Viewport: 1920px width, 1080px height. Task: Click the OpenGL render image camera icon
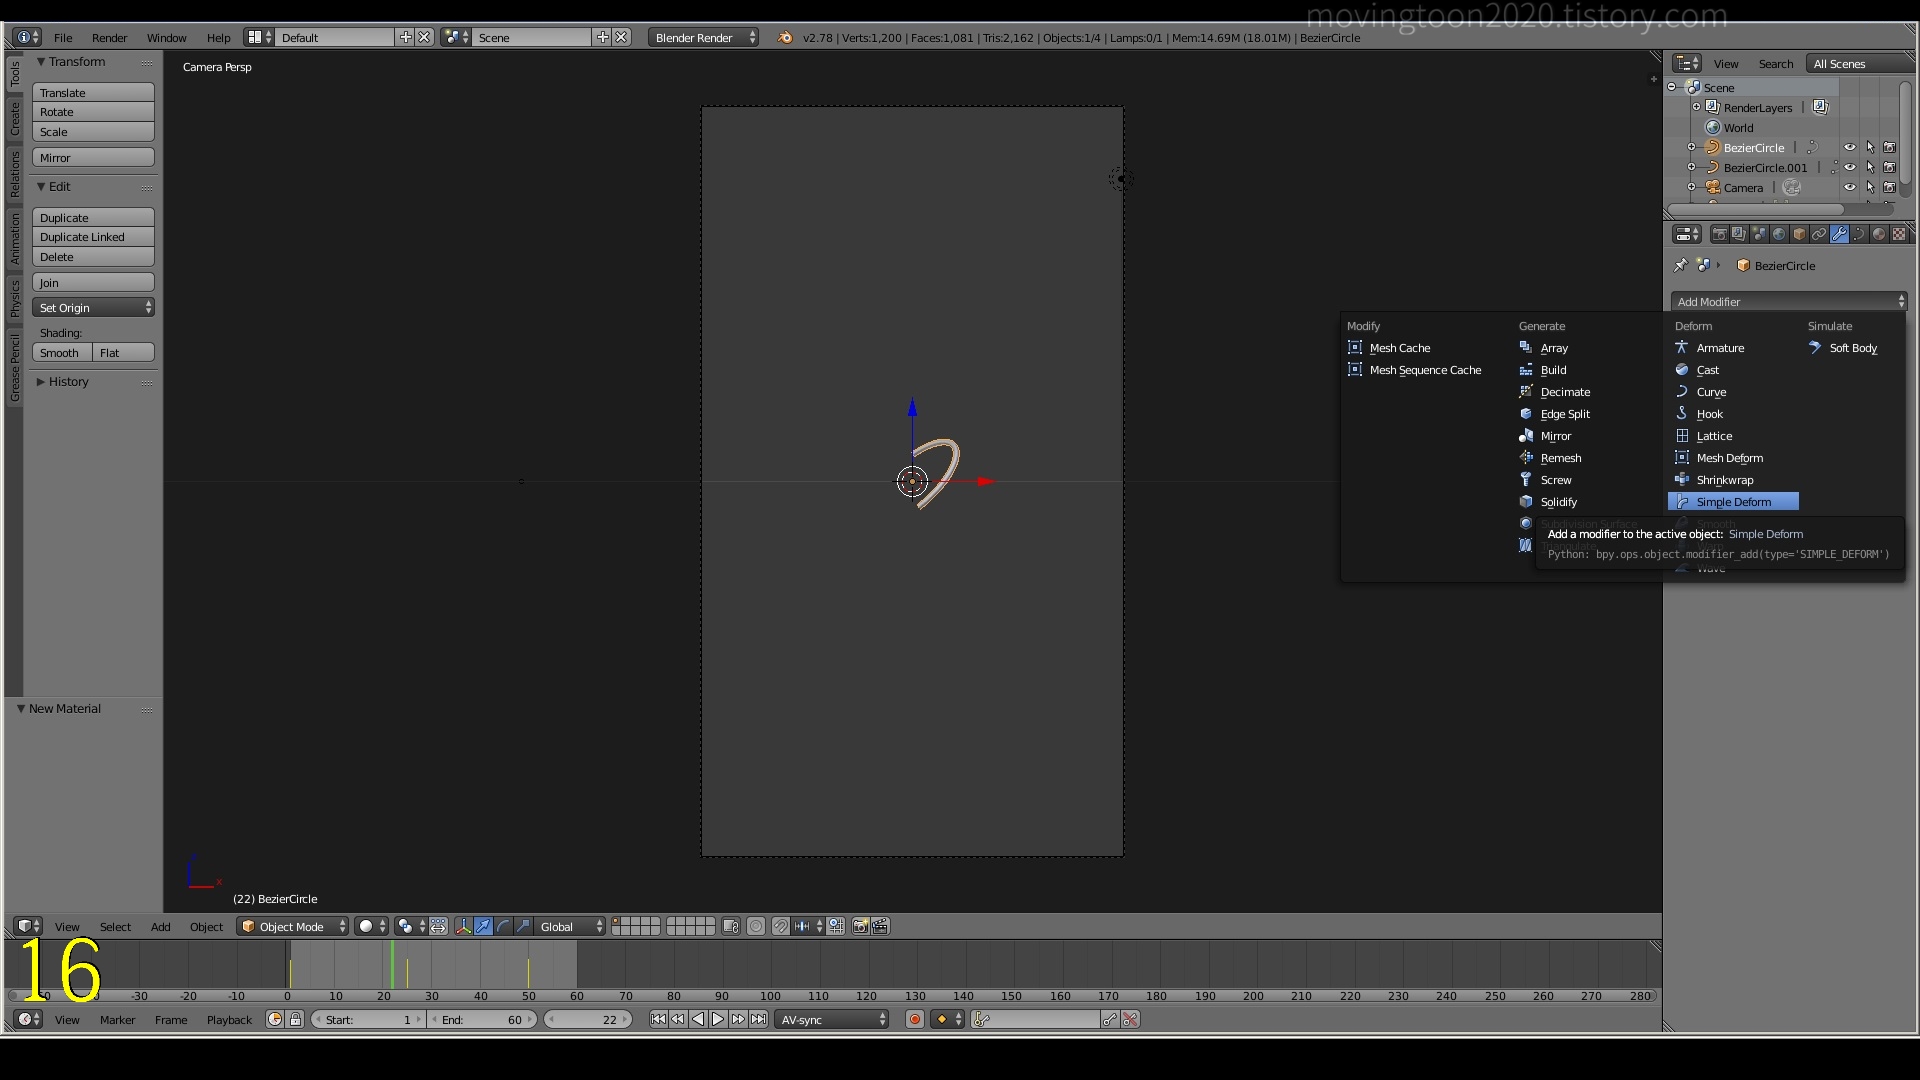(860, 926)
